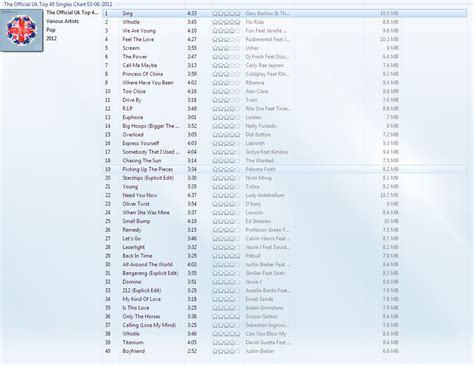The width and height of the screenshot is (474, 365).
Task: Select the track "All Around The World"
Action: 147,265
